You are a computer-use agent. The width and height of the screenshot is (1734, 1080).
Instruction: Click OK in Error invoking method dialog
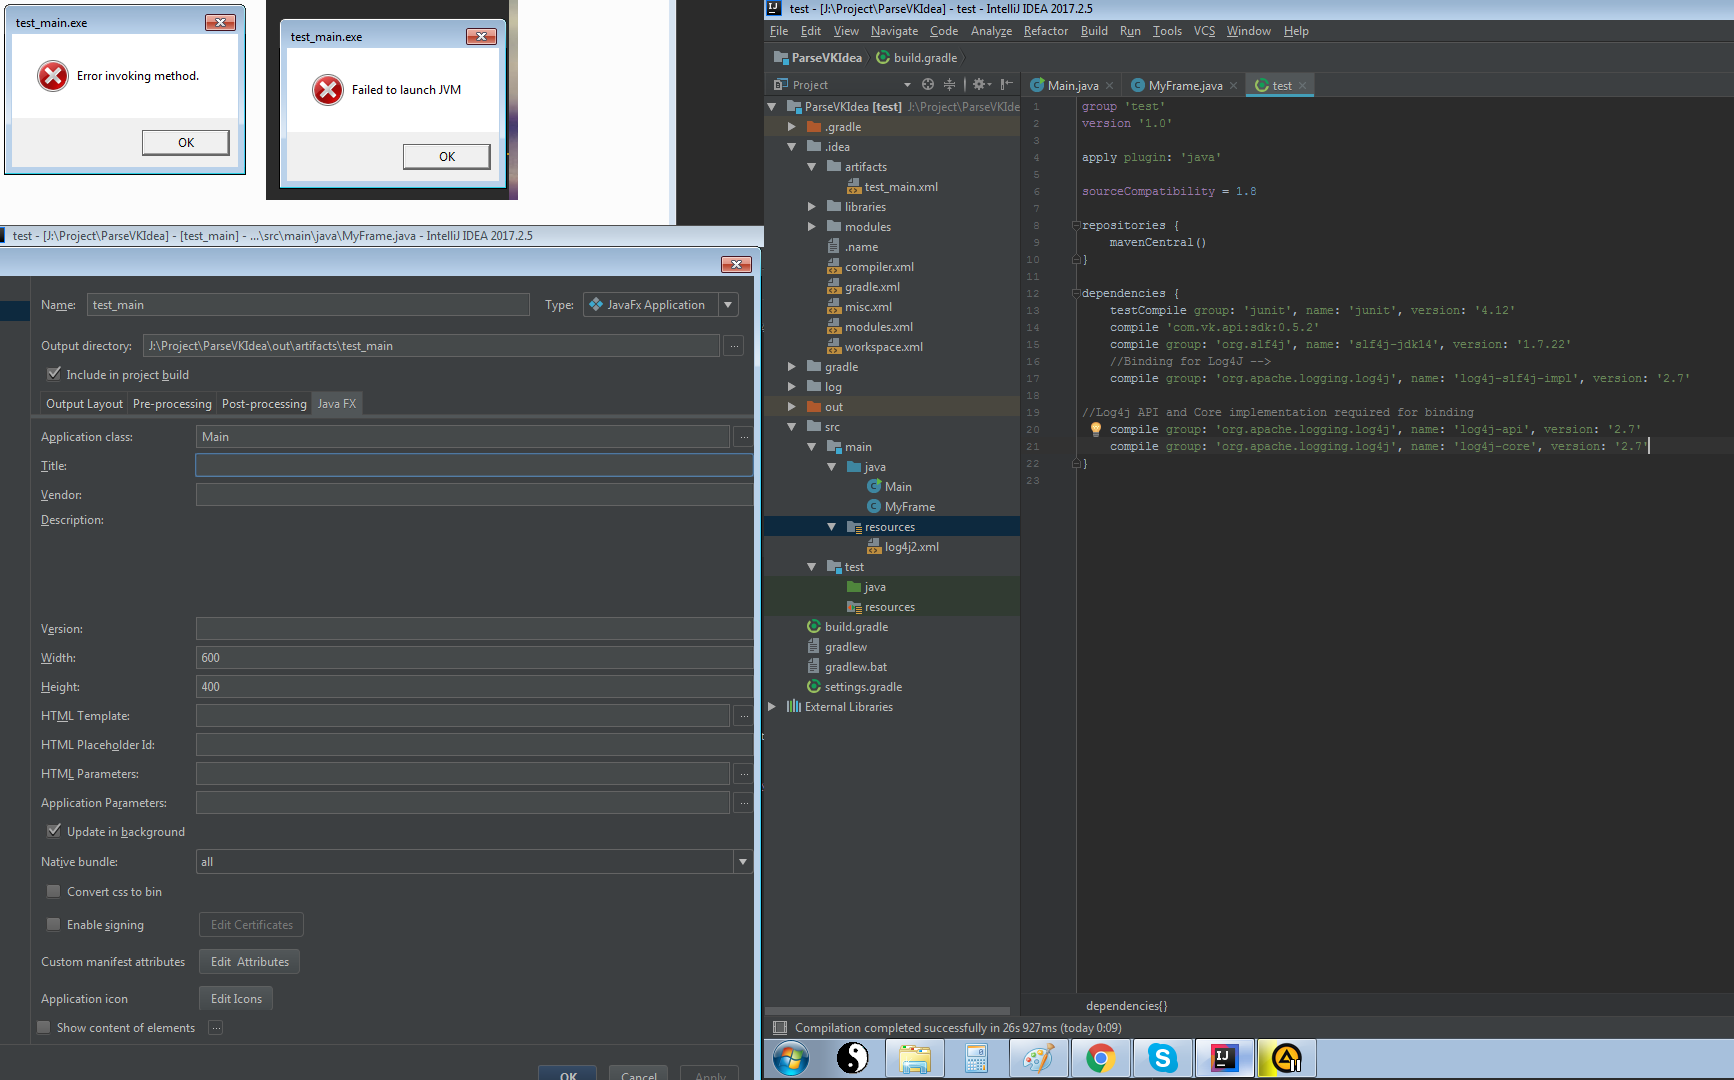click(x=185, y=143)
